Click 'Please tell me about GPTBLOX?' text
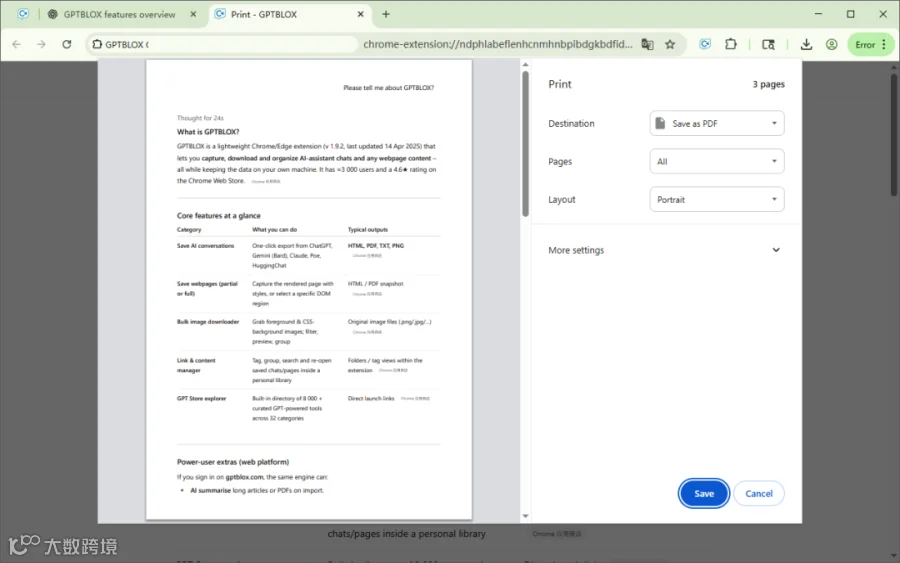This screenshot has height=563, width=900. click(389, 88)
